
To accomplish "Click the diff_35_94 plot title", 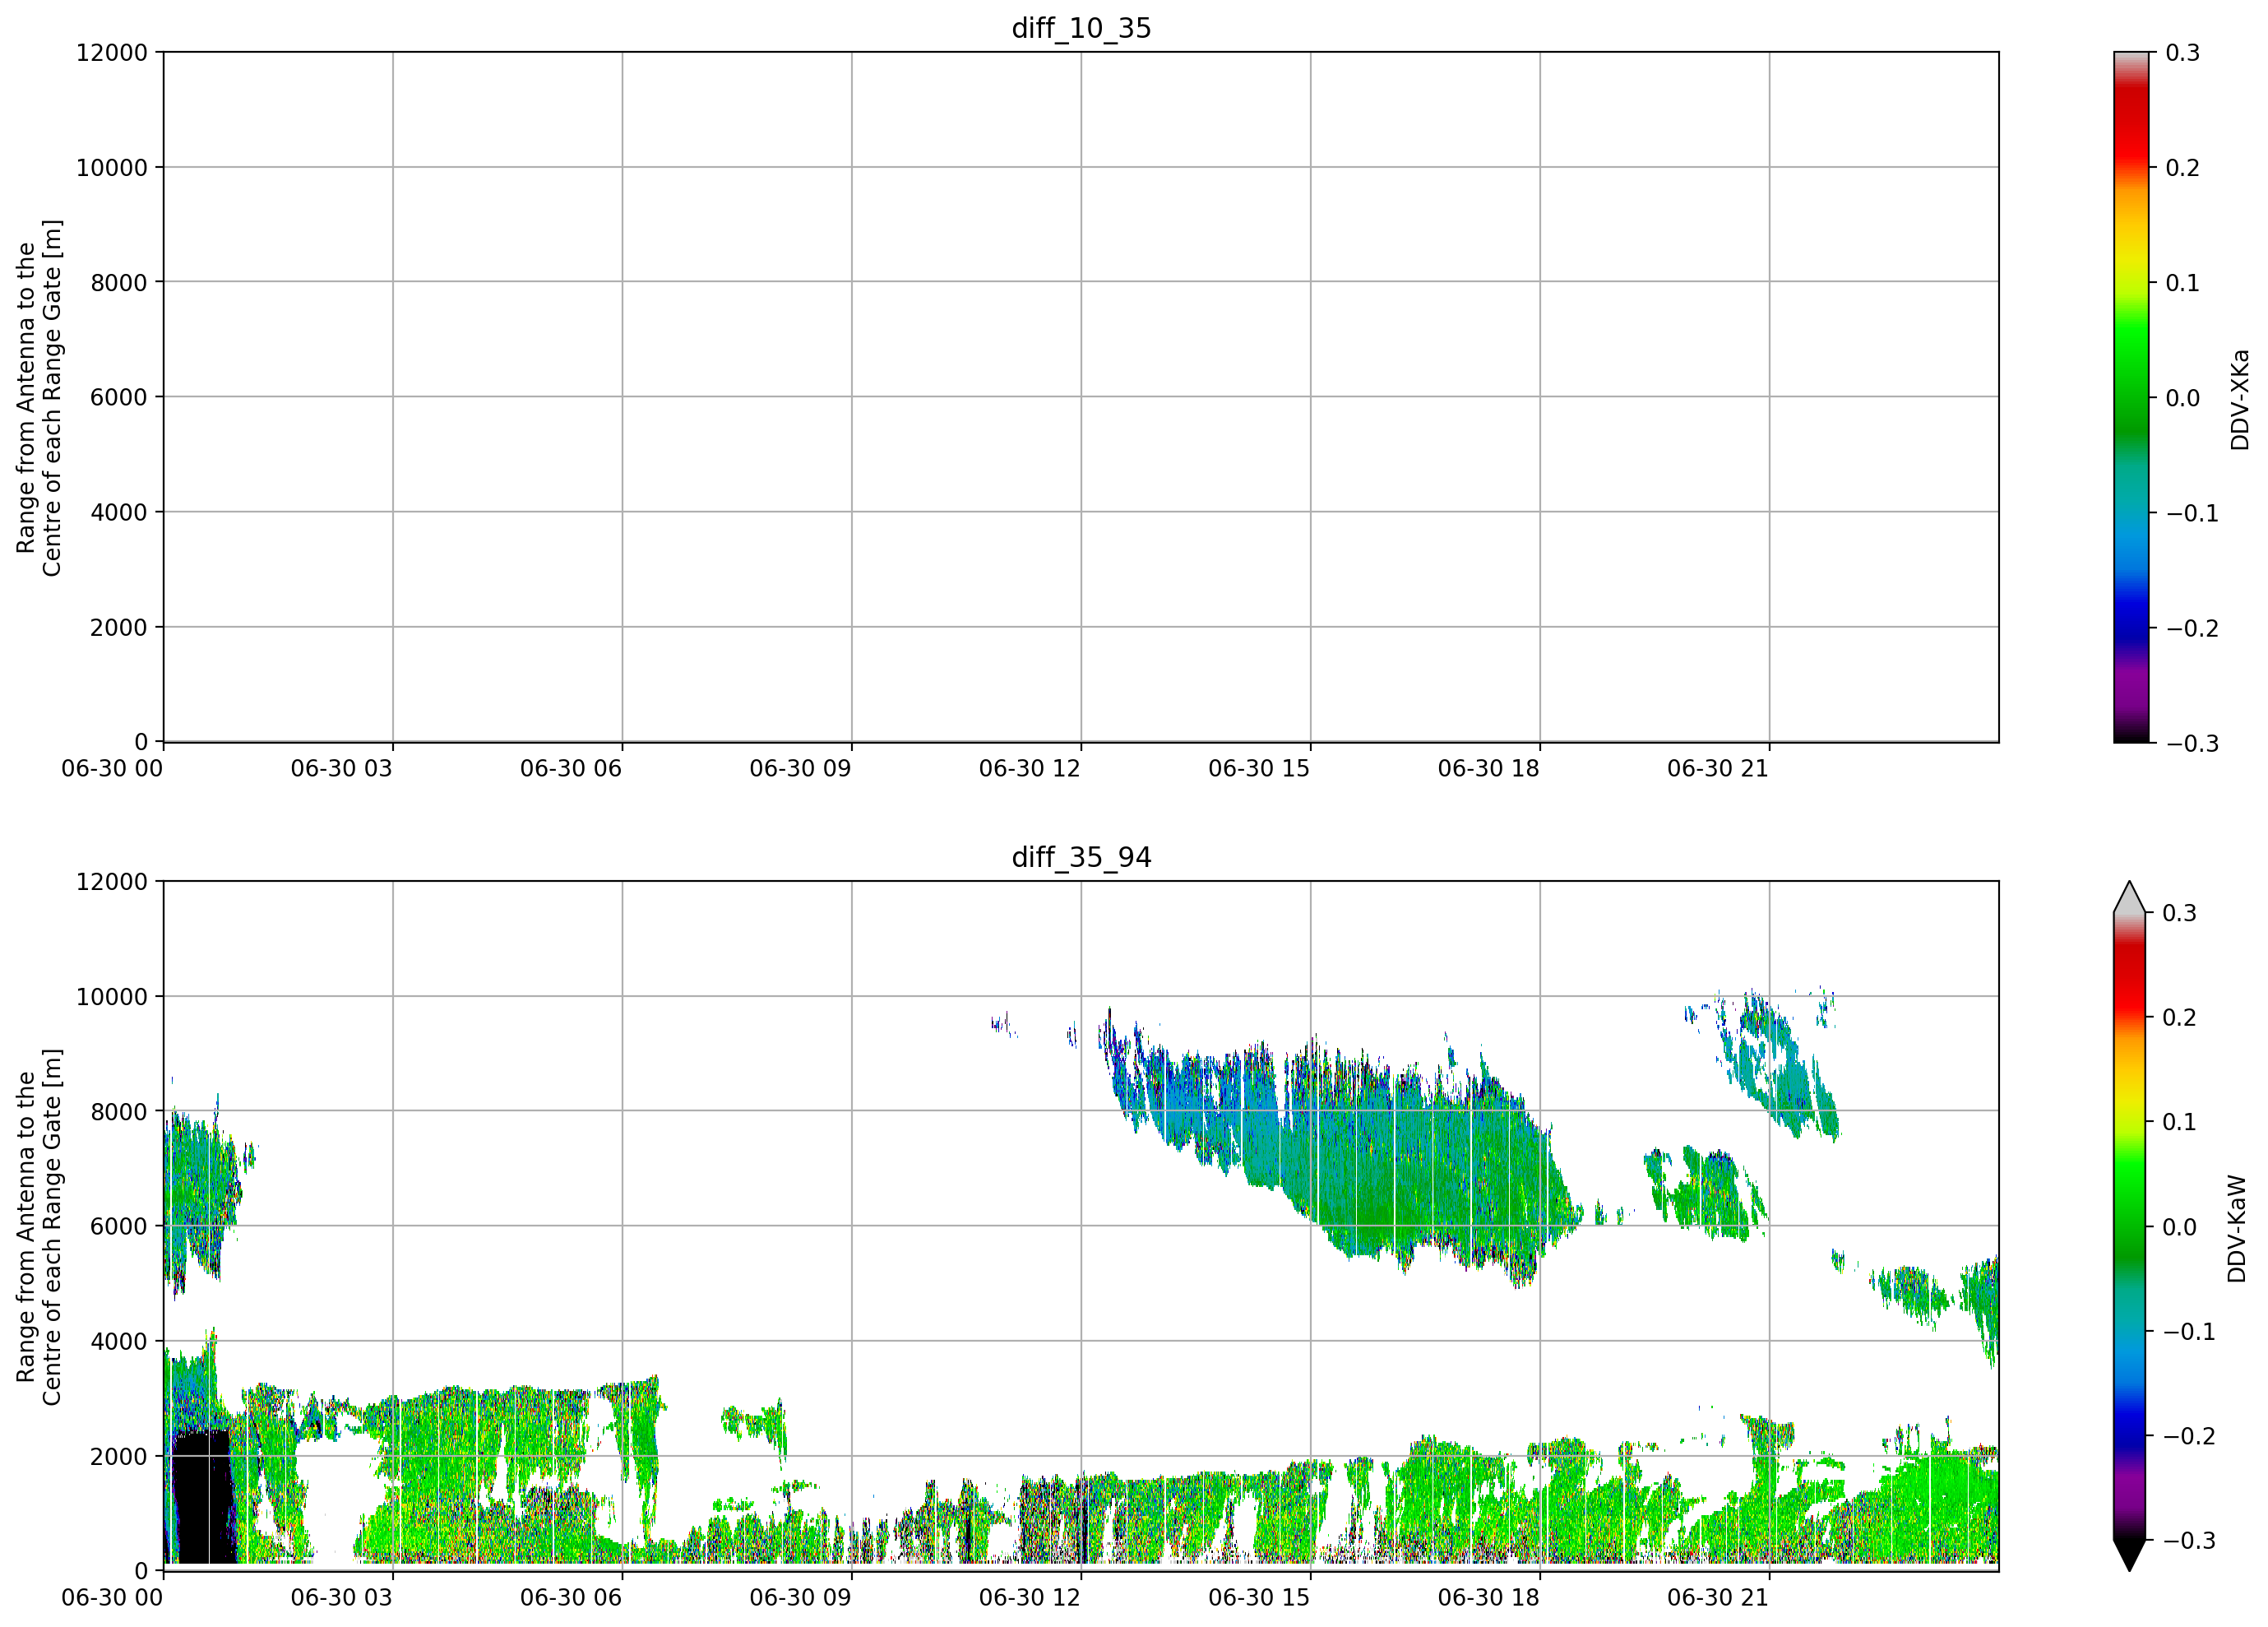I will (1081, 857).
